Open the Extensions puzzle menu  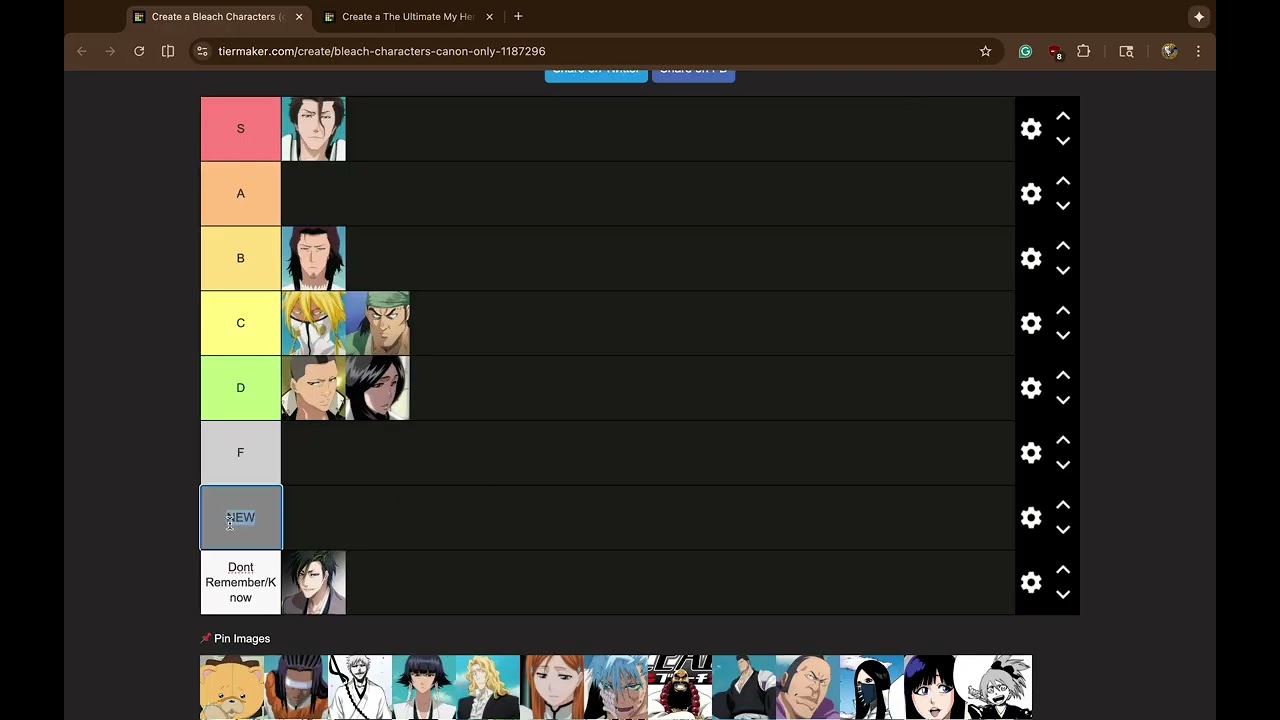[x=1083, y=51]
